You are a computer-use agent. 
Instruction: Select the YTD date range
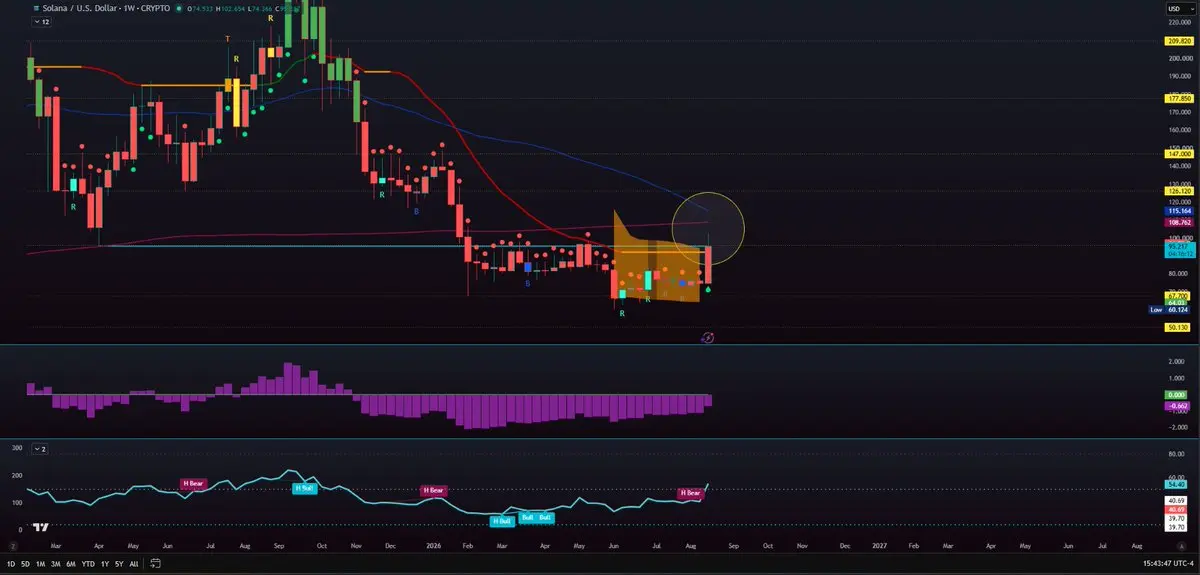(89, 564)
